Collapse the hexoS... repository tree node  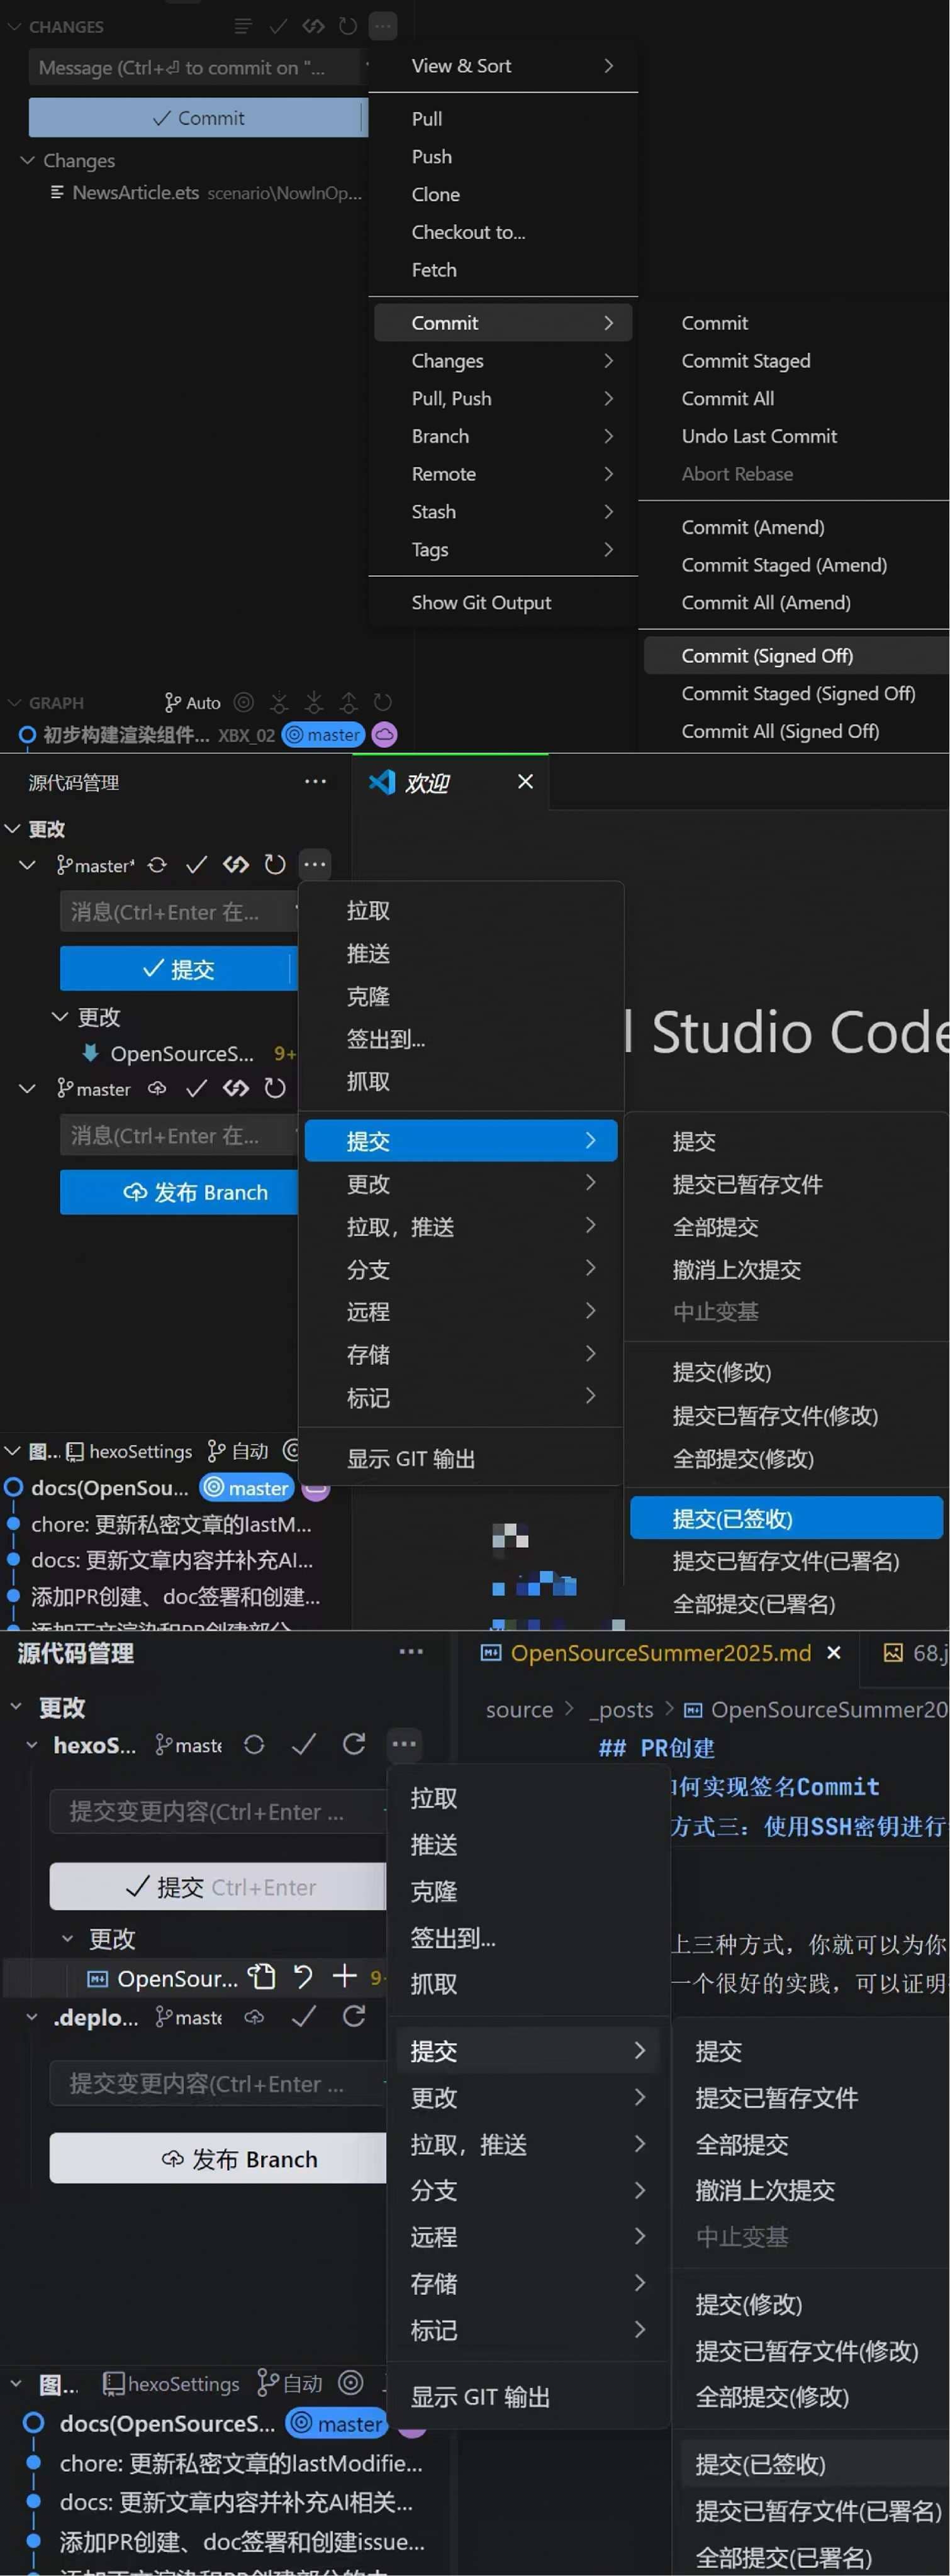[31, 1745]
